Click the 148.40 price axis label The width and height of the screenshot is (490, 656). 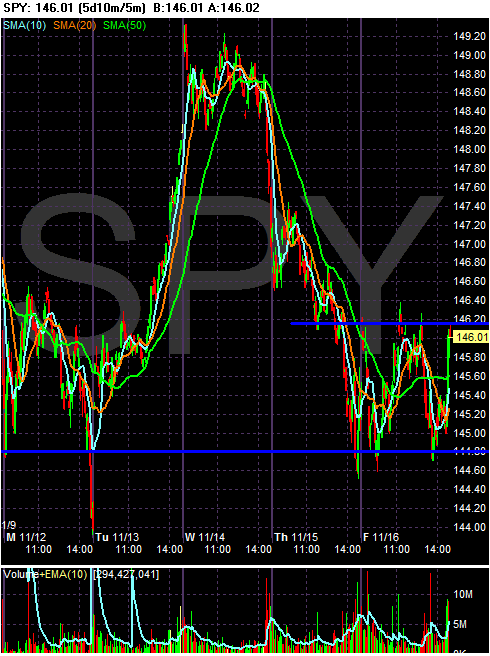tap(469, 112)
